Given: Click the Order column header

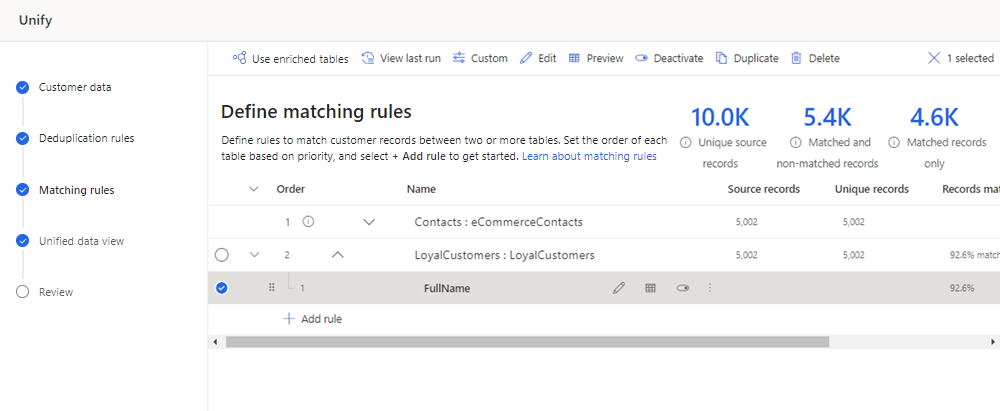Looking at the screenshot, I should [x=291, y=190].
